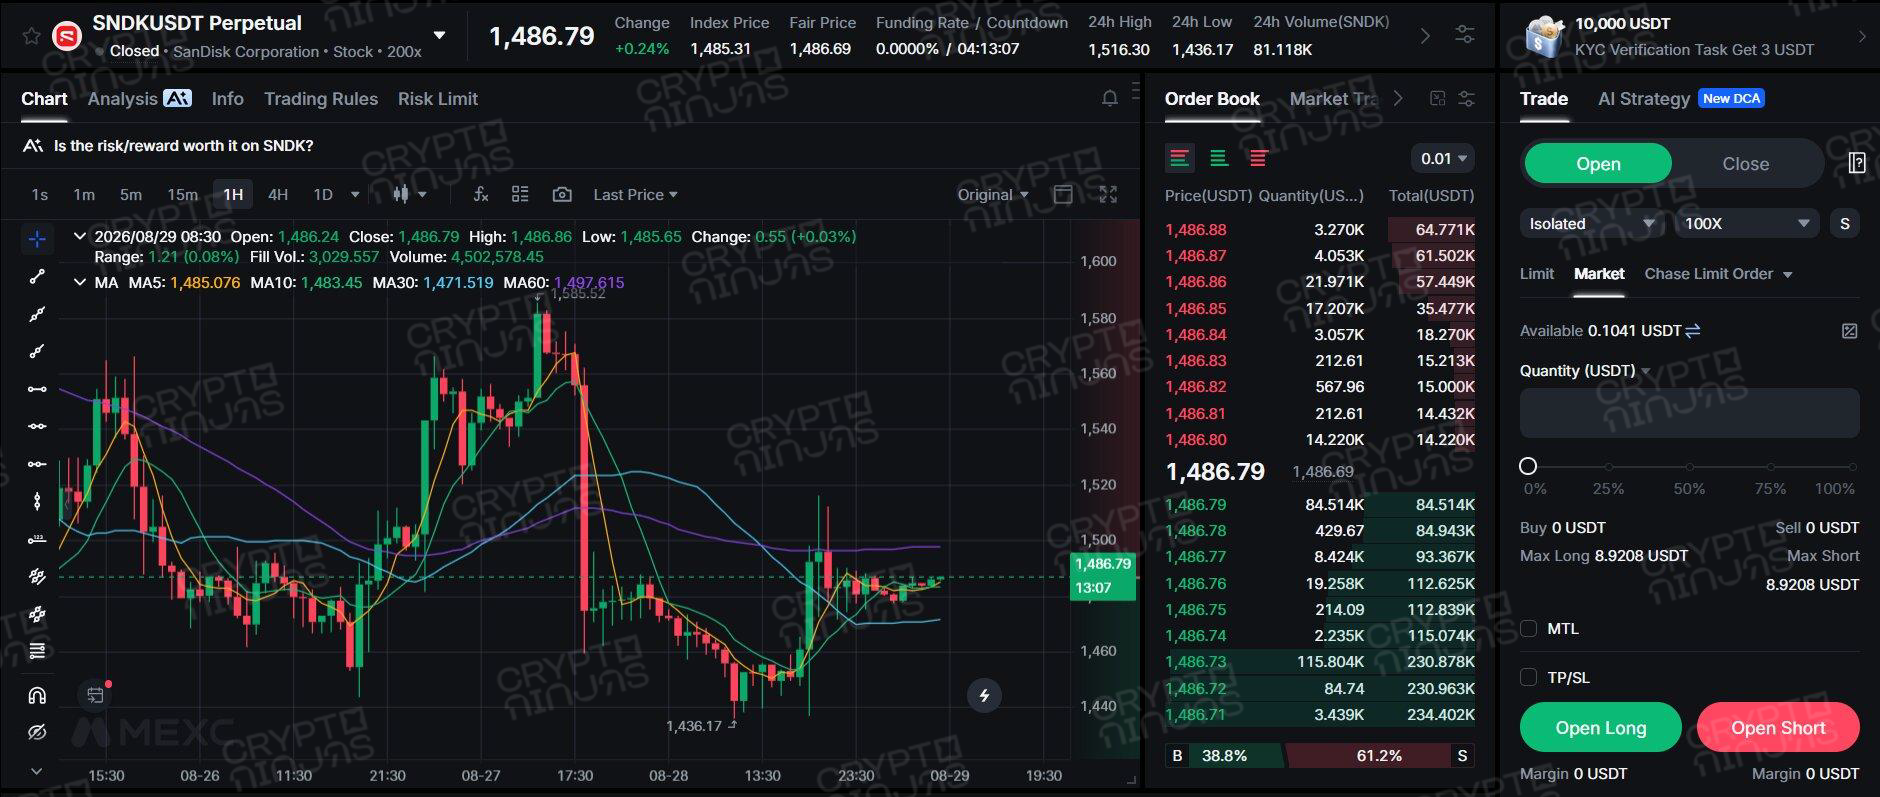Open the Risk Limit tab
1880x797 pixels.
[438, 98]
